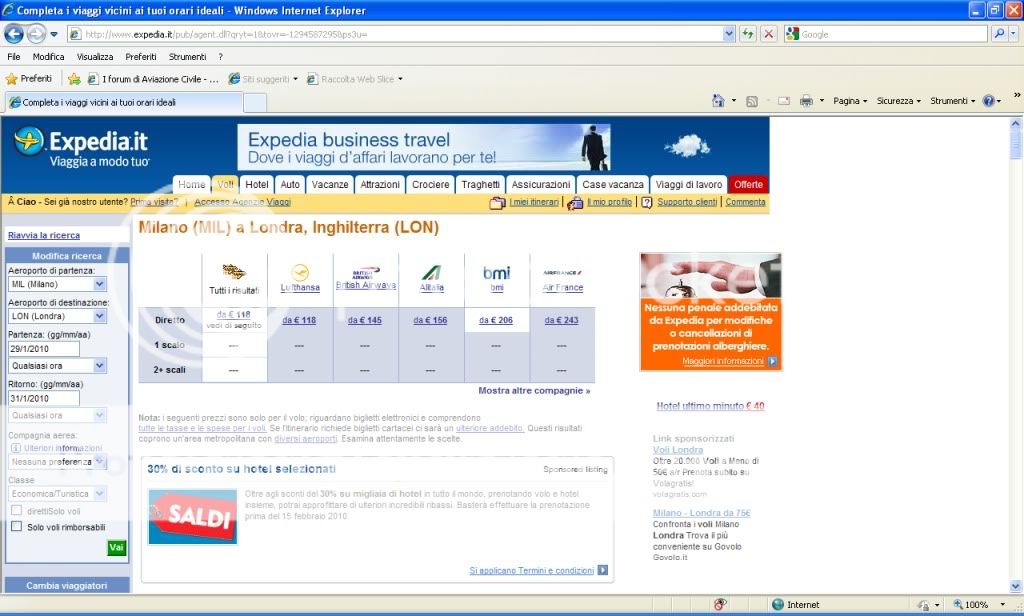Tick the 'Solo voli rimborsabili' checkbox
This screenshot has height=616, width=1024.
coord(16,526)
